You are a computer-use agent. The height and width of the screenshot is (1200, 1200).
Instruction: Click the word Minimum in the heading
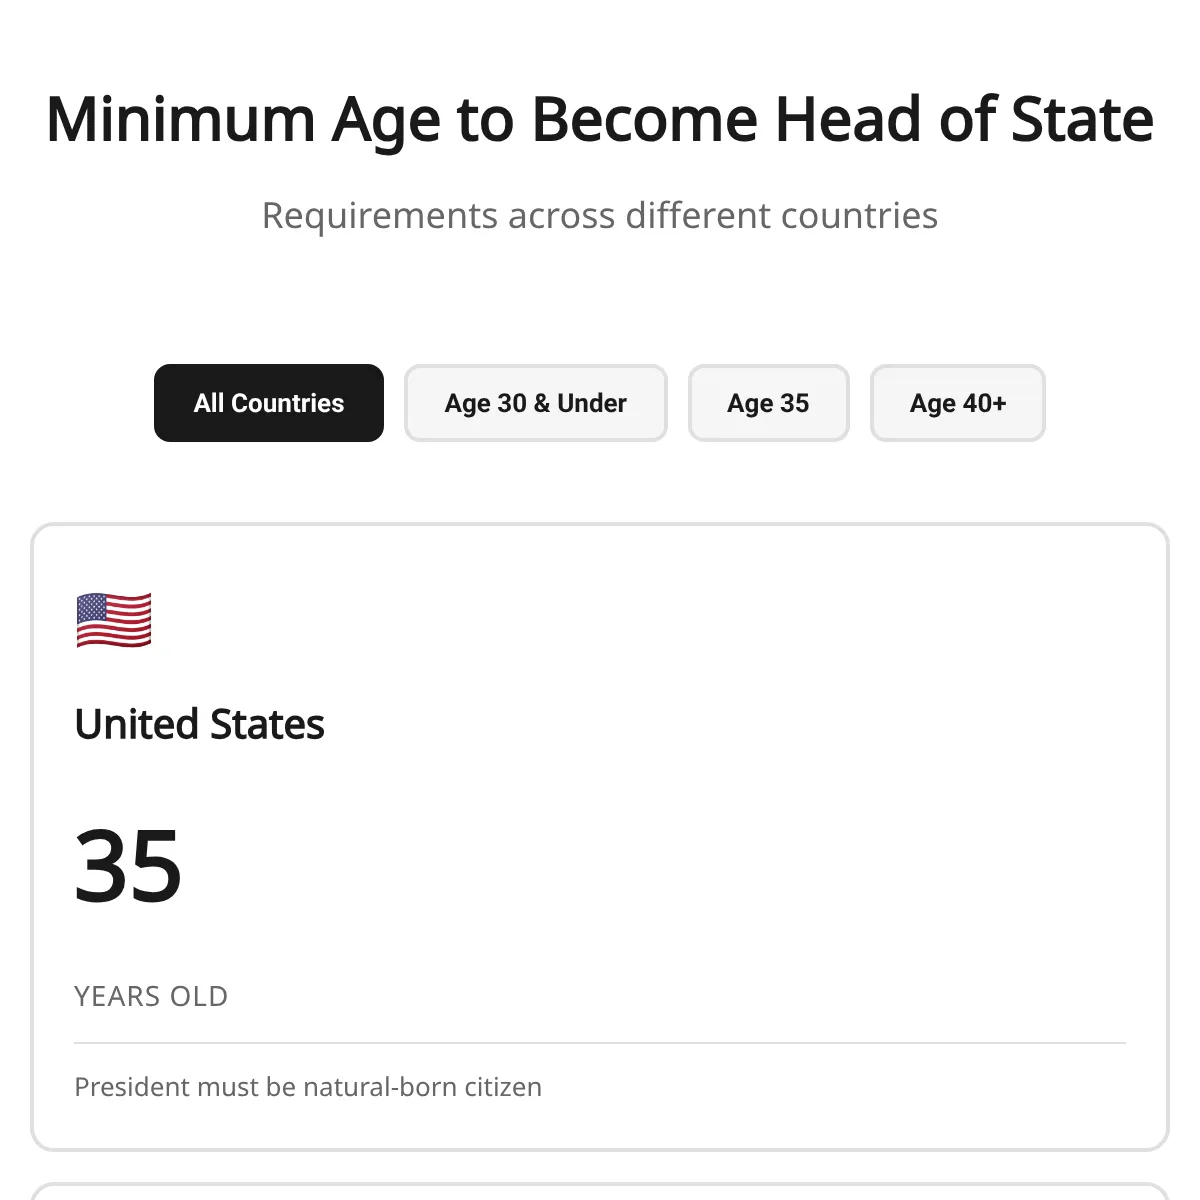tap(181, 120)
